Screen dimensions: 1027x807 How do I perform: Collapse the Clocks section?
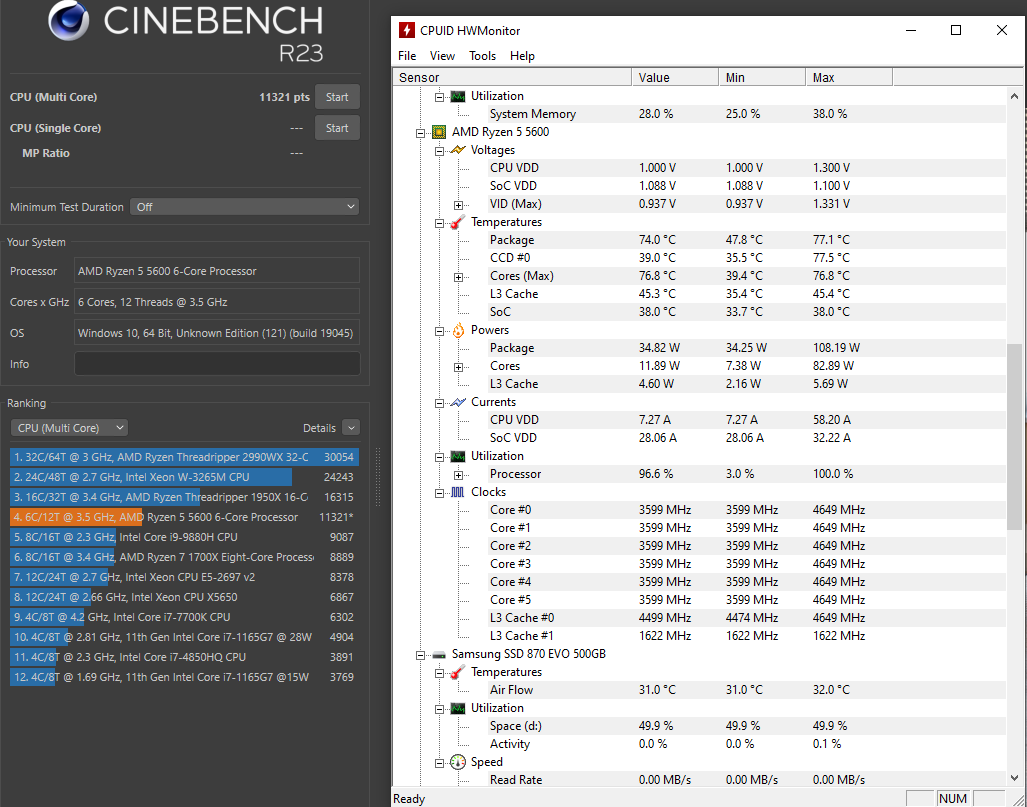pyautogui.click(x=439, y=493)
